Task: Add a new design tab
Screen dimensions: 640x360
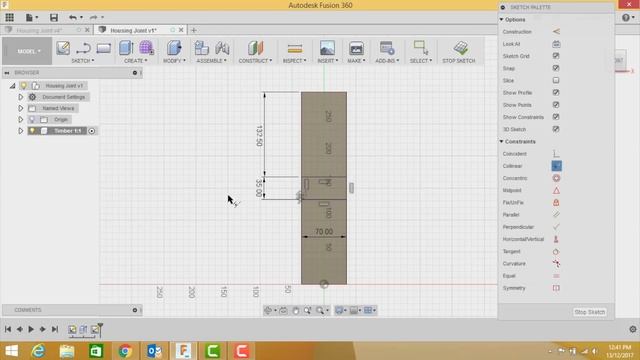Action: [193, 30]
